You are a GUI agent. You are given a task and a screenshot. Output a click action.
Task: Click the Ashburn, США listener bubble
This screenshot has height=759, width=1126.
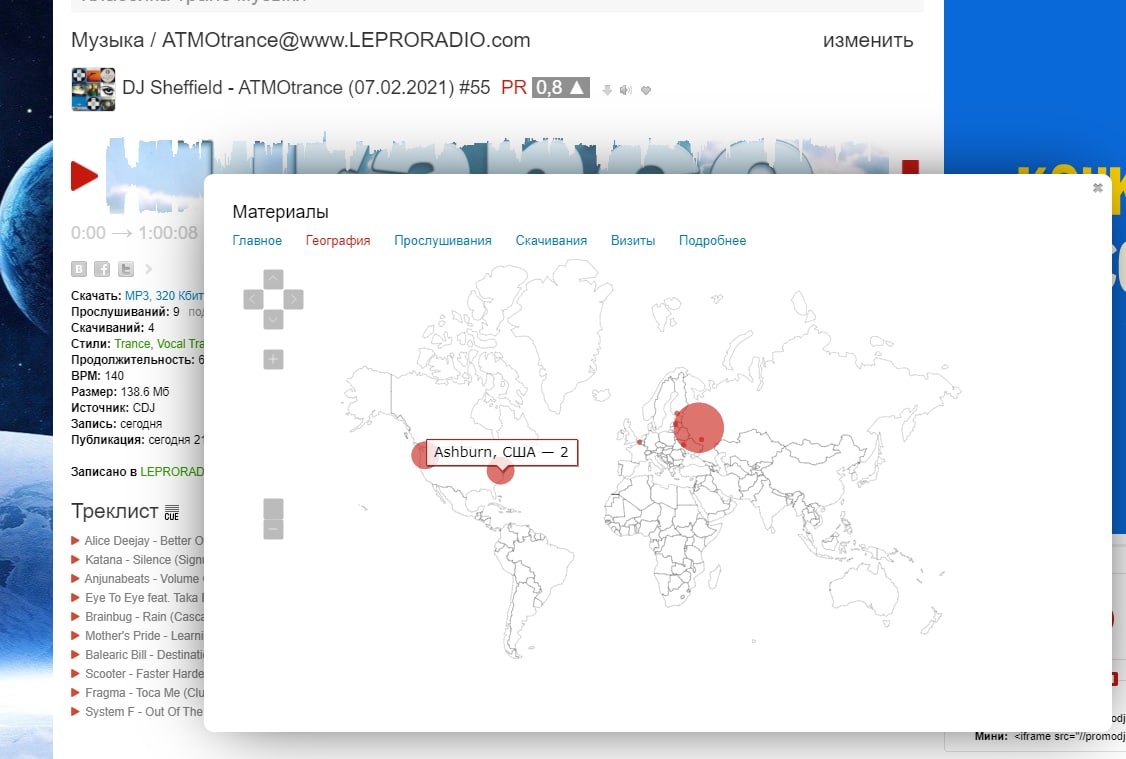coord(501,471)
